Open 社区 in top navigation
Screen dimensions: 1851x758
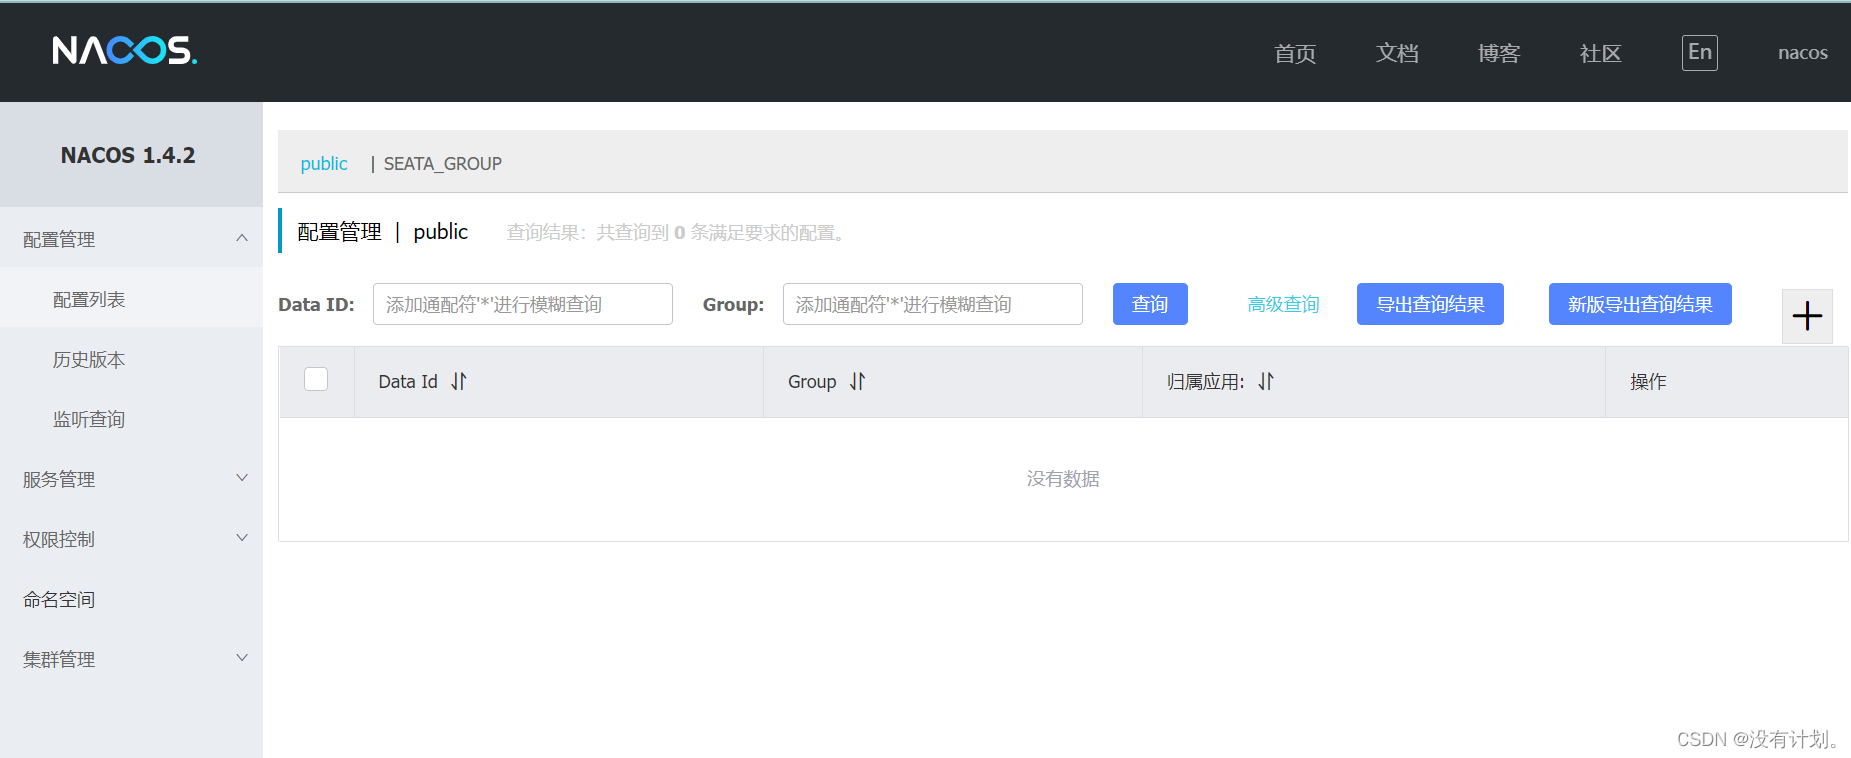(x=1600, y=53)
